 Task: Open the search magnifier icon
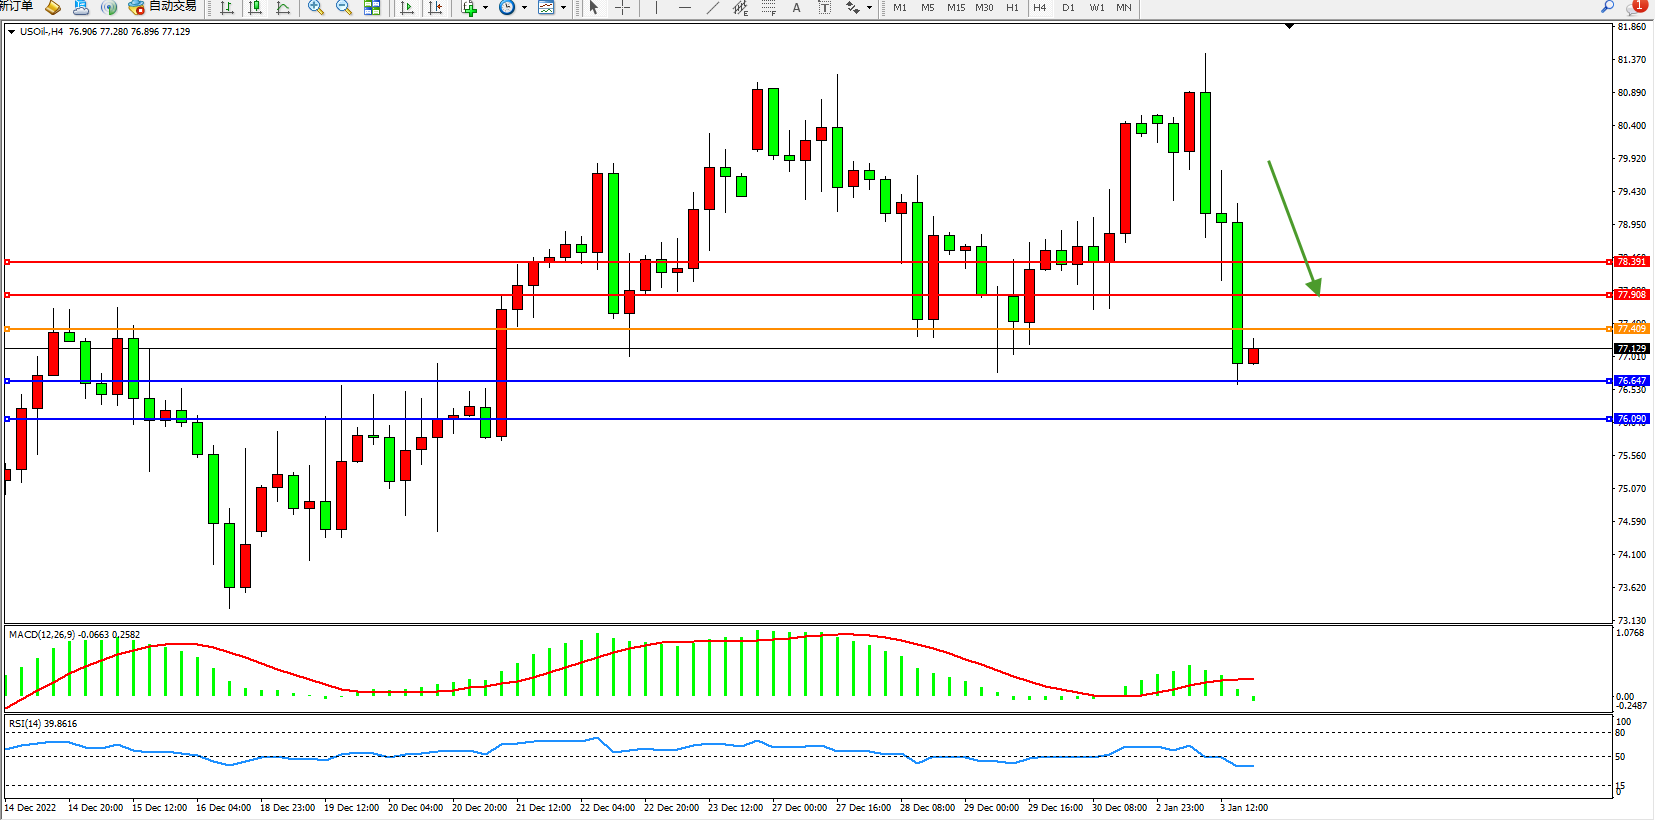pyautogui.click(x=1608, y=7)
